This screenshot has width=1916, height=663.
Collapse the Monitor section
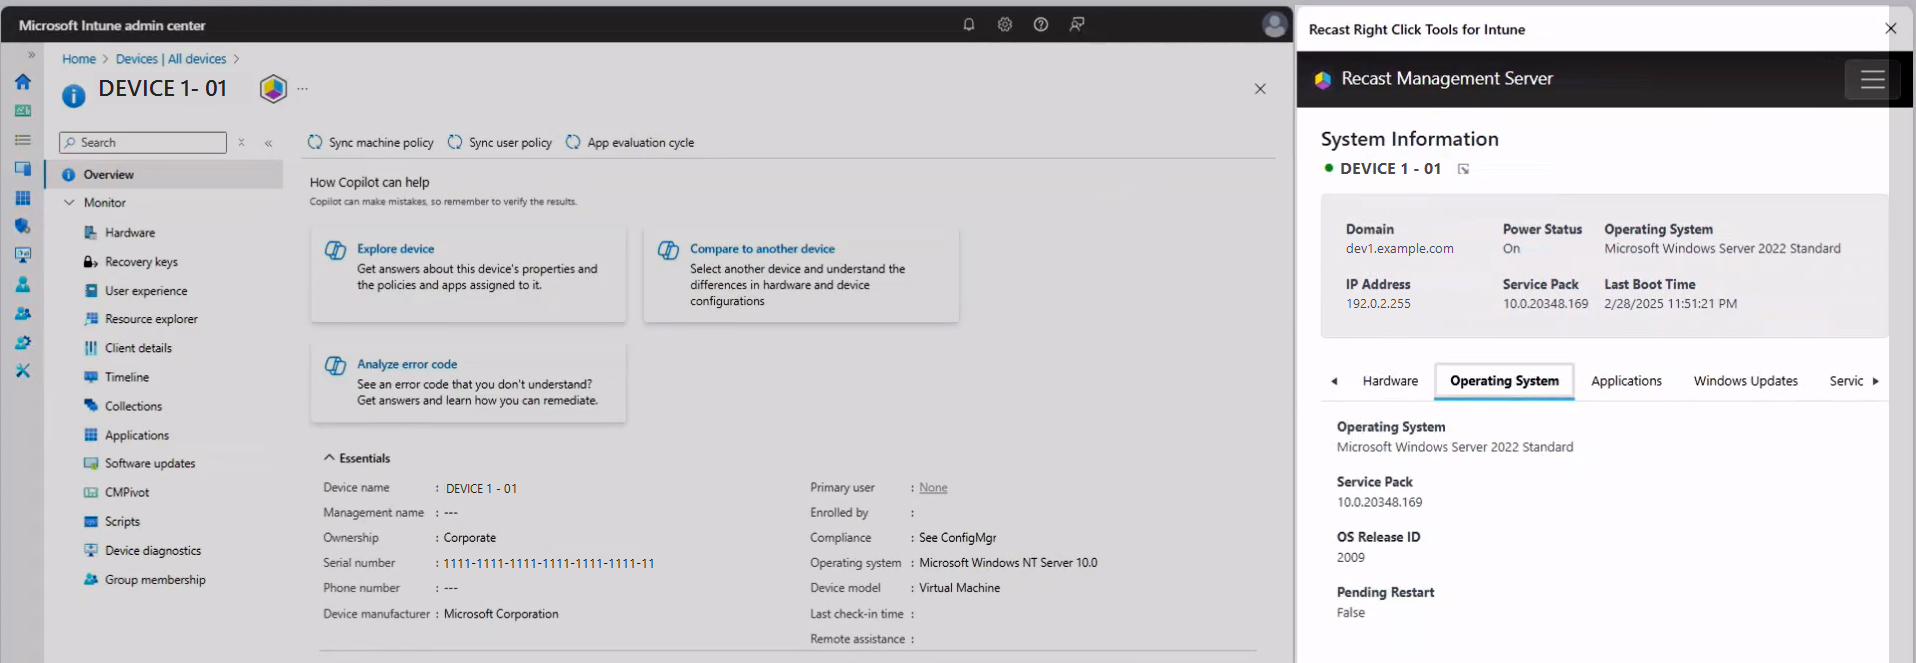coord(69,203)
